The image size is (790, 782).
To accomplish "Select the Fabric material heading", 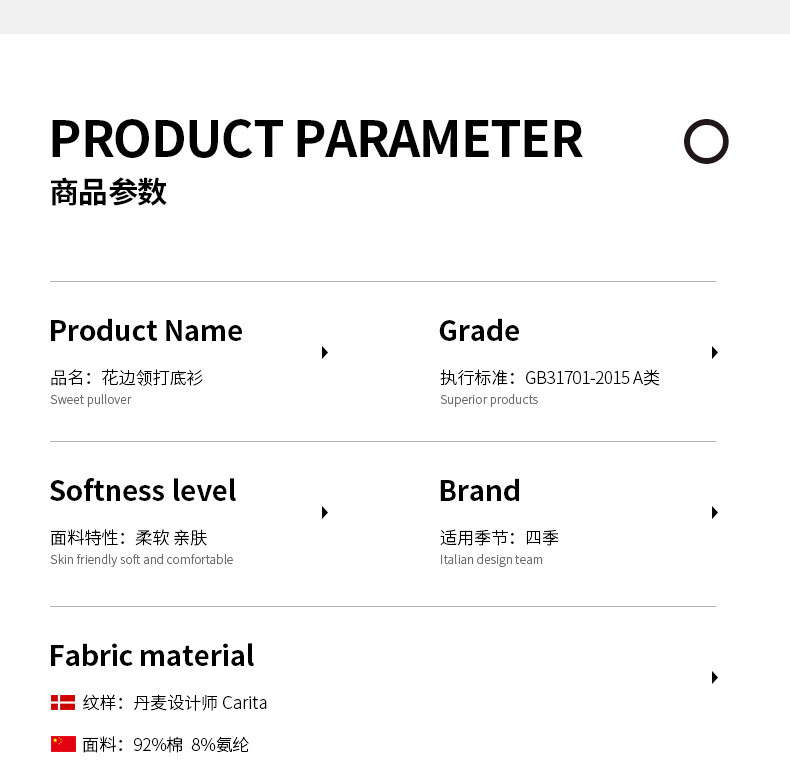I will (152, 656).
